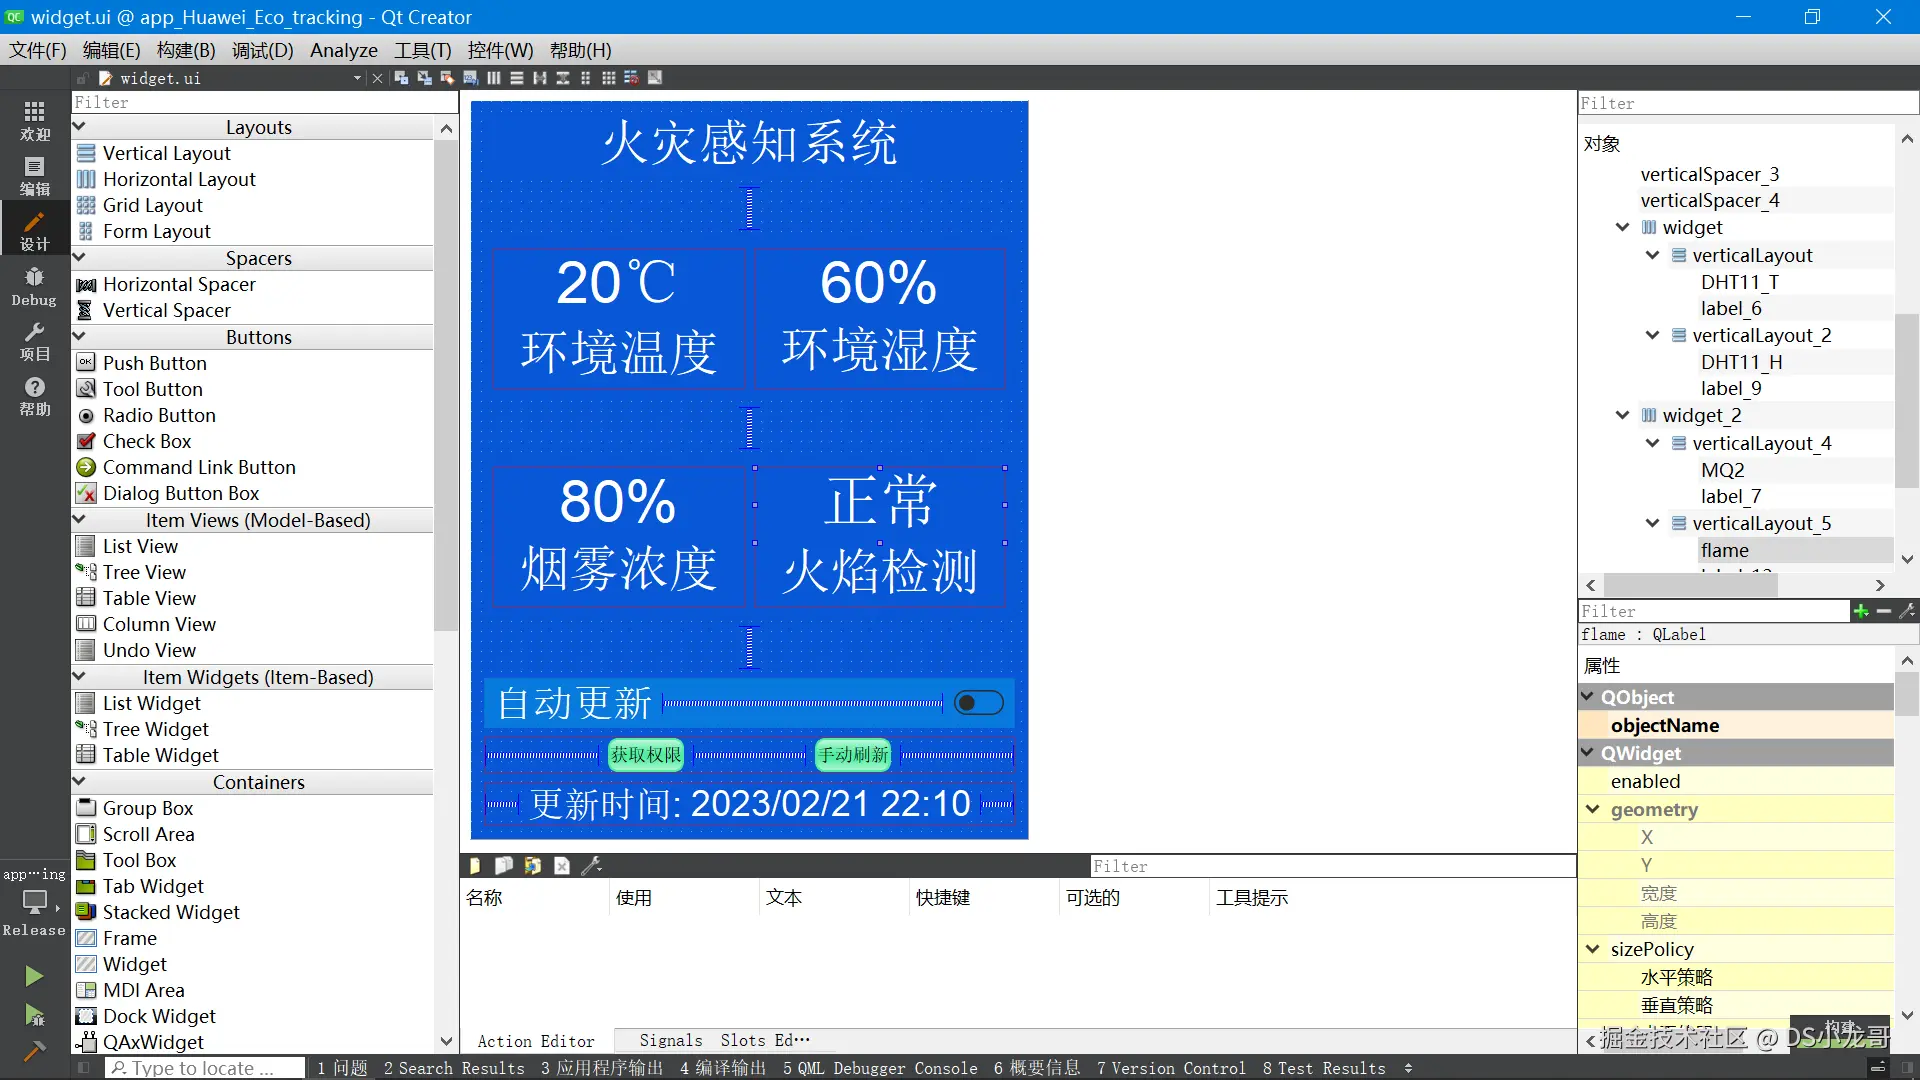The height and width of the screenshot is (1080, 1920).
Task: Collapse the Buttons section
Action: pyautogui.click(x=80, y=337)
